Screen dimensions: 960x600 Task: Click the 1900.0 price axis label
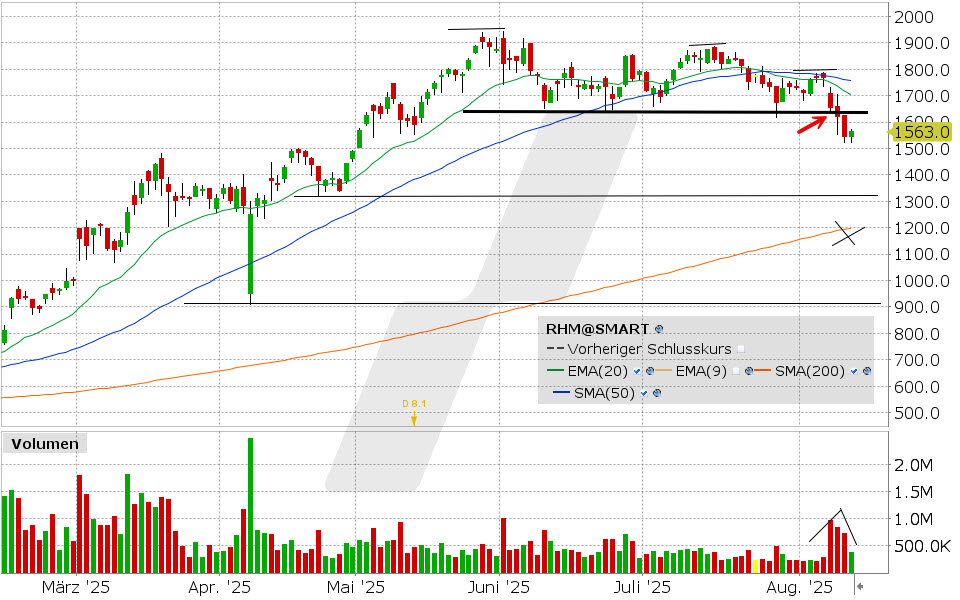tap(921, 43)
